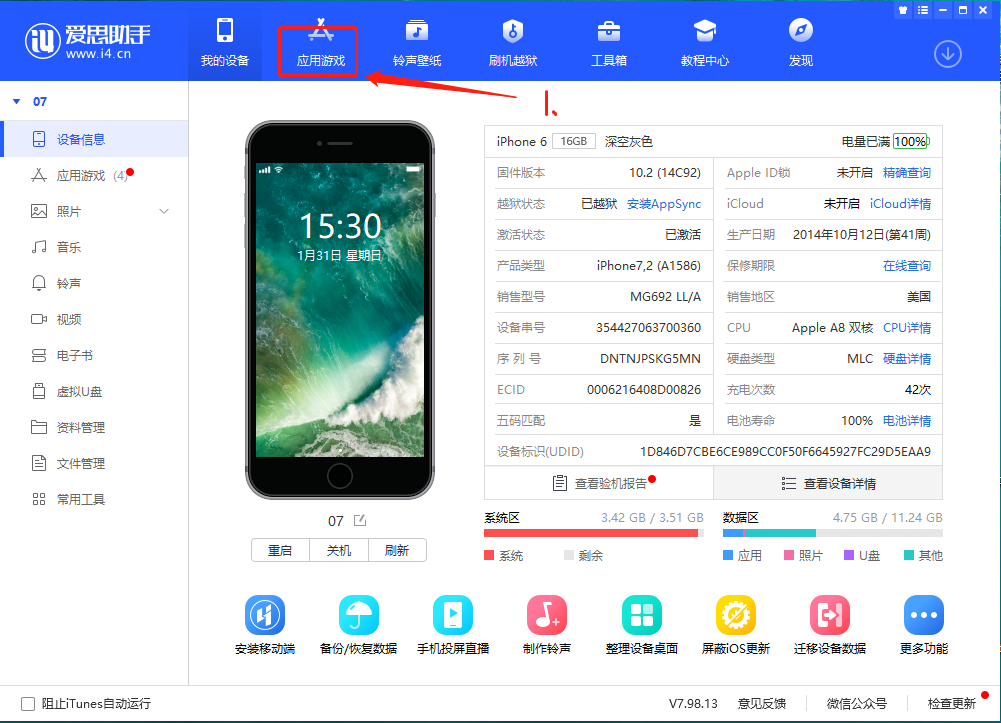Screen dimensions: 1001x723
Task: Collapse the 07 device entry
Action: (17, 100)
